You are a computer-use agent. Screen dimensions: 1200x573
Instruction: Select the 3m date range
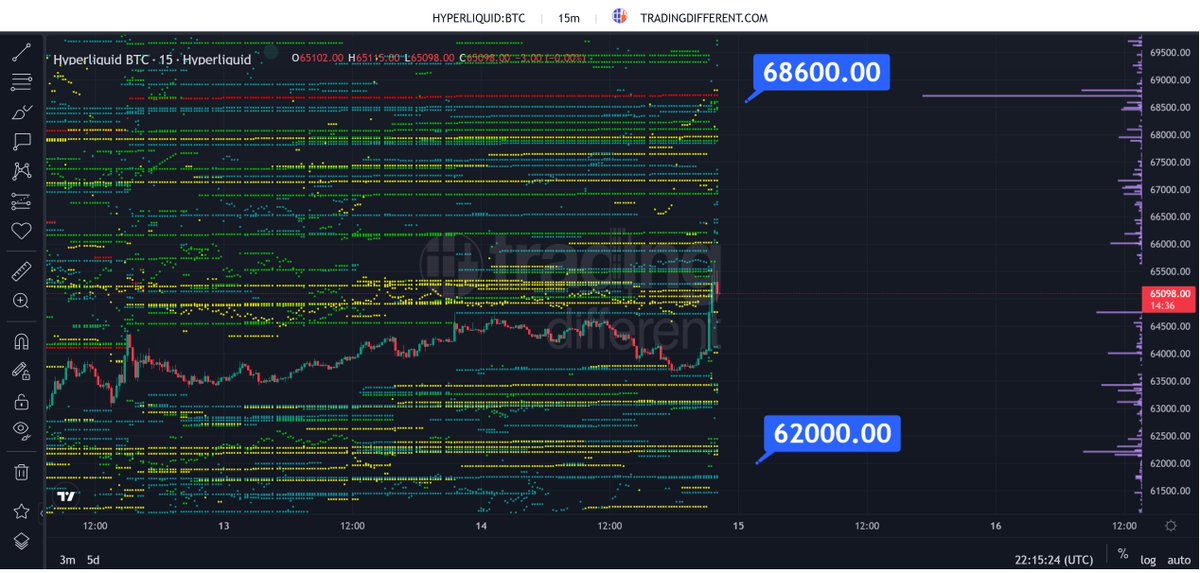[x=67, y=560]
